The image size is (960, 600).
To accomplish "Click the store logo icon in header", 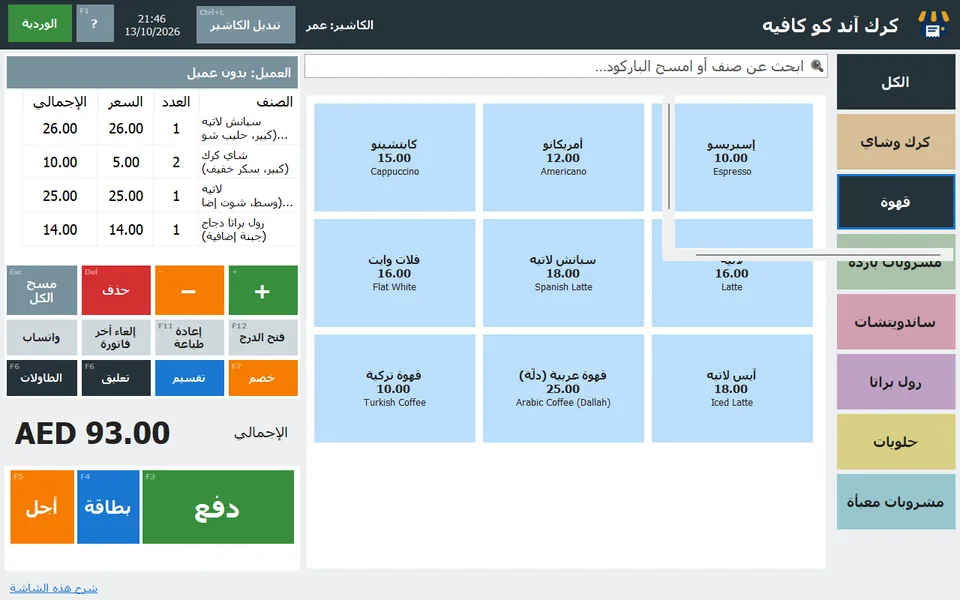I will coord(933,24).
